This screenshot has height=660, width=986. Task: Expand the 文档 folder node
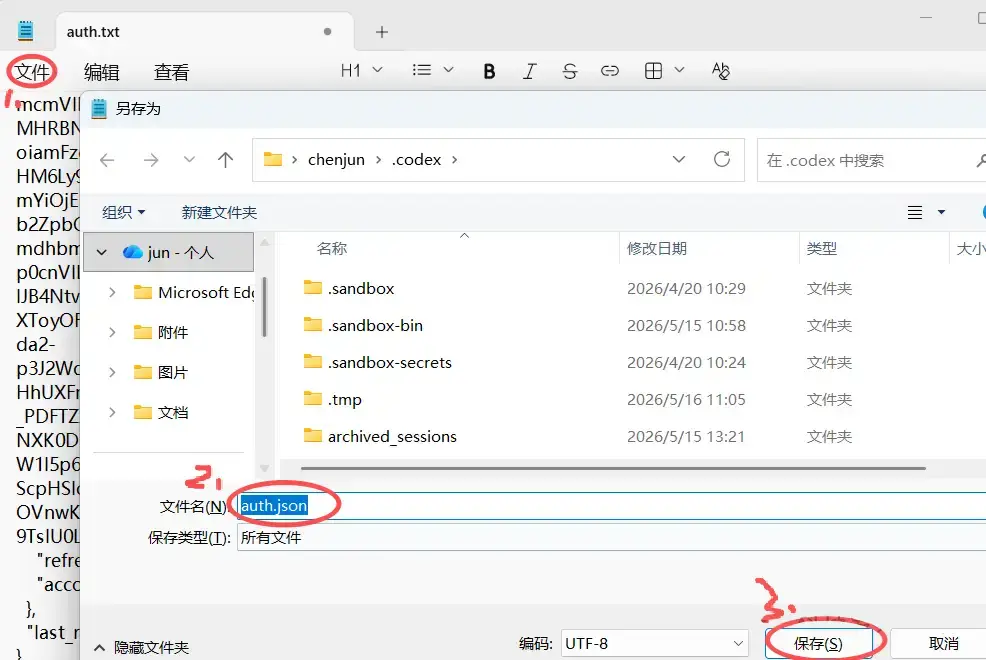[112, 413]
